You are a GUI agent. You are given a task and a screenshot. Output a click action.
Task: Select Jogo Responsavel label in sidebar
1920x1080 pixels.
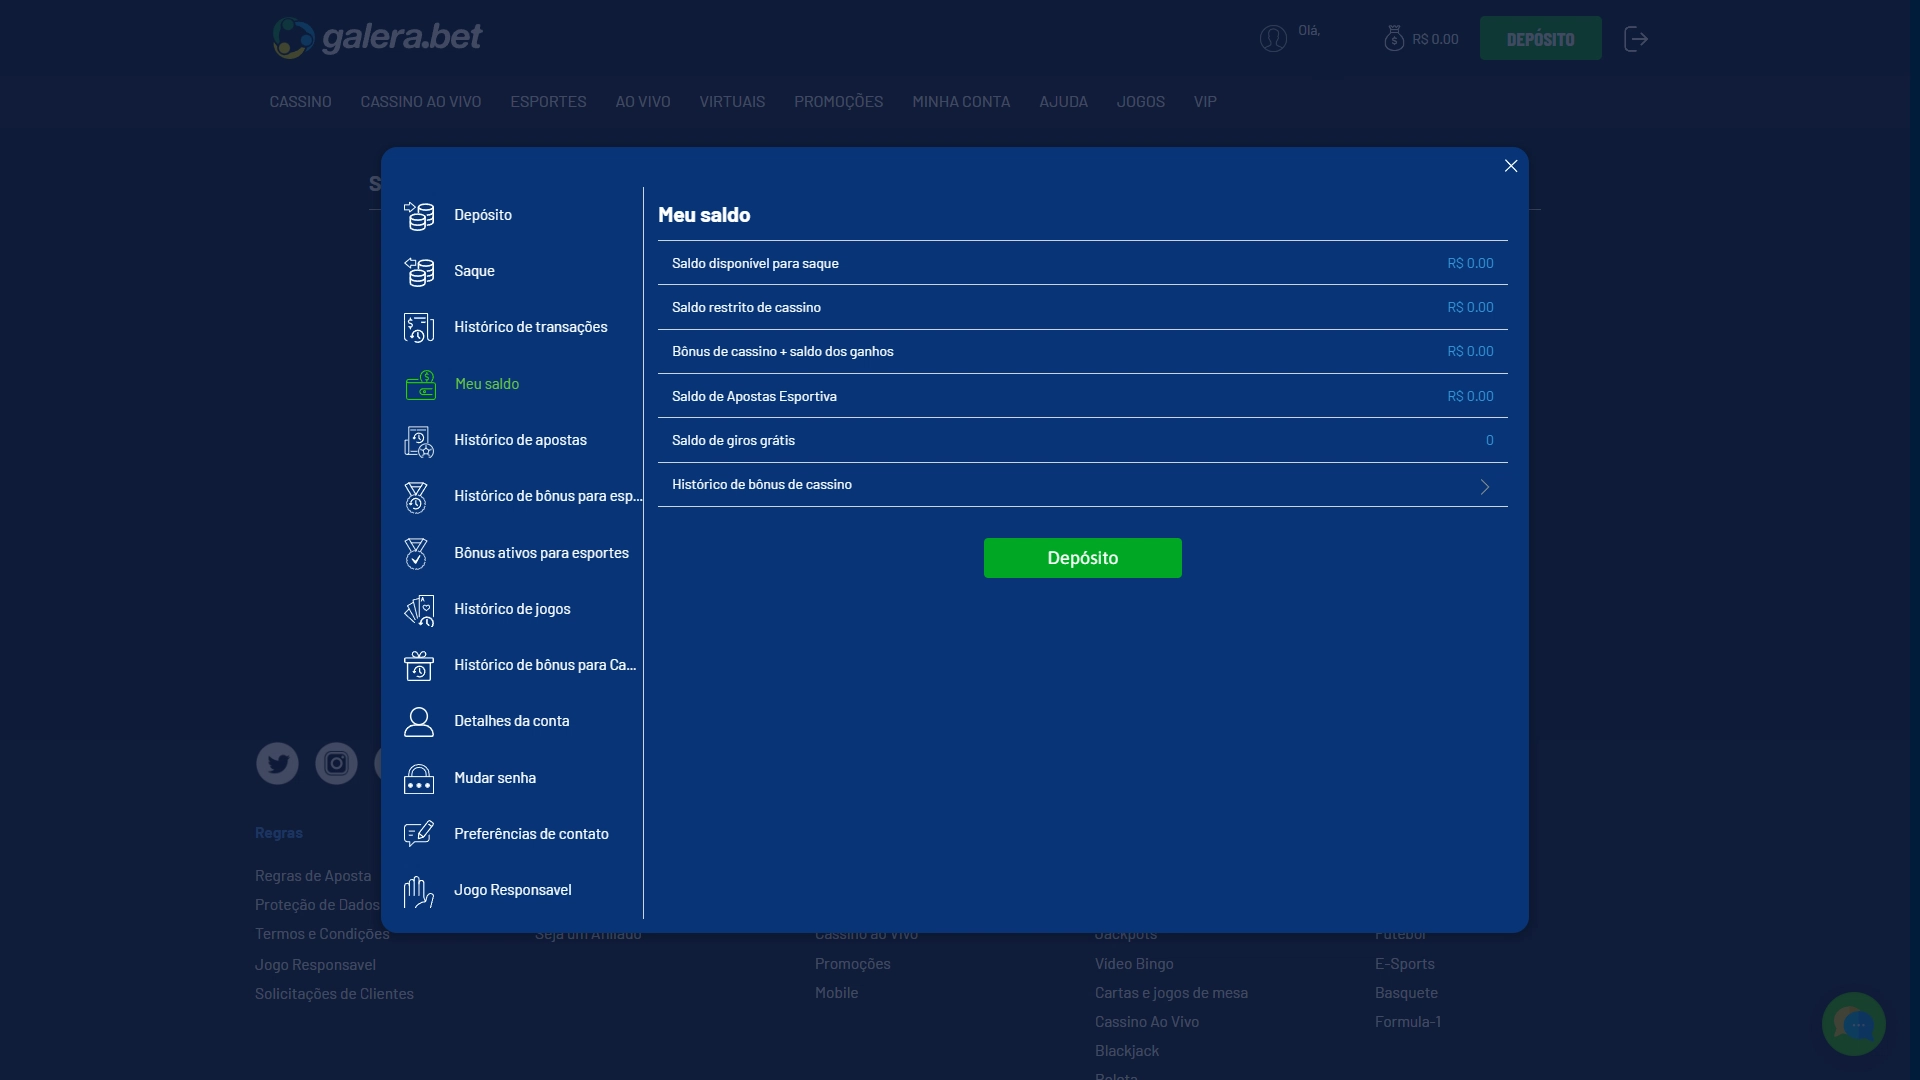(x=513, y=890)
